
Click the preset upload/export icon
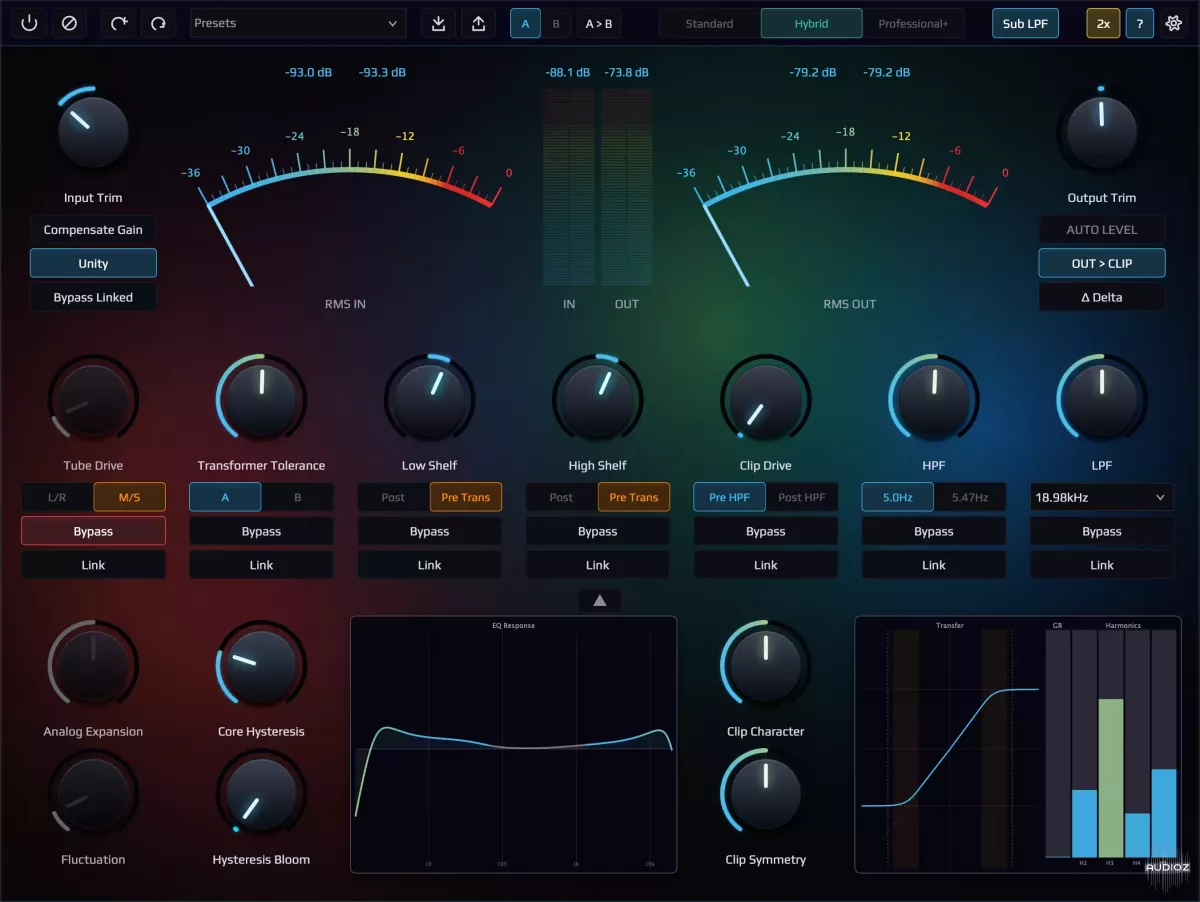tap(478, 23)
